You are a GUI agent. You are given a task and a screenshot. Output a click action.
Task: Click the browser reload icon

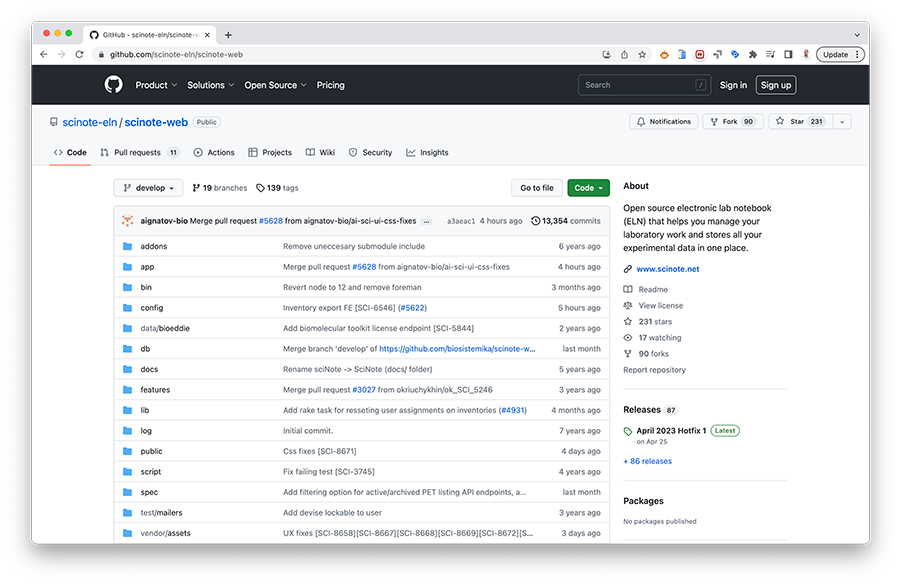pyautogui.click(x=80, y=54)
